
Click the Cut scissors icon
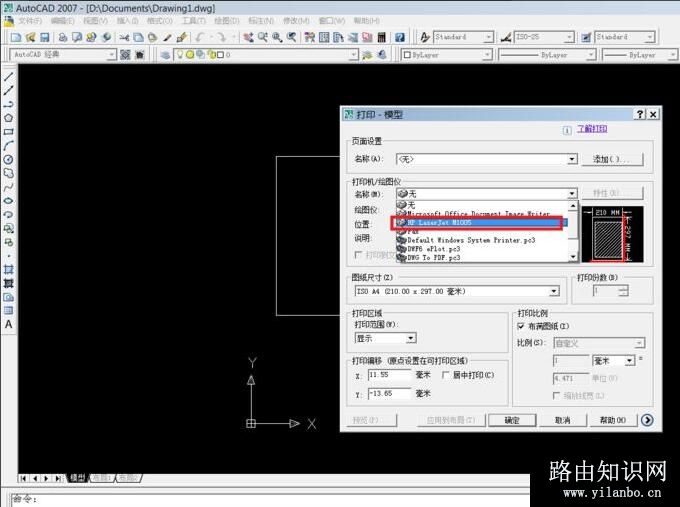tap(124, 37)
